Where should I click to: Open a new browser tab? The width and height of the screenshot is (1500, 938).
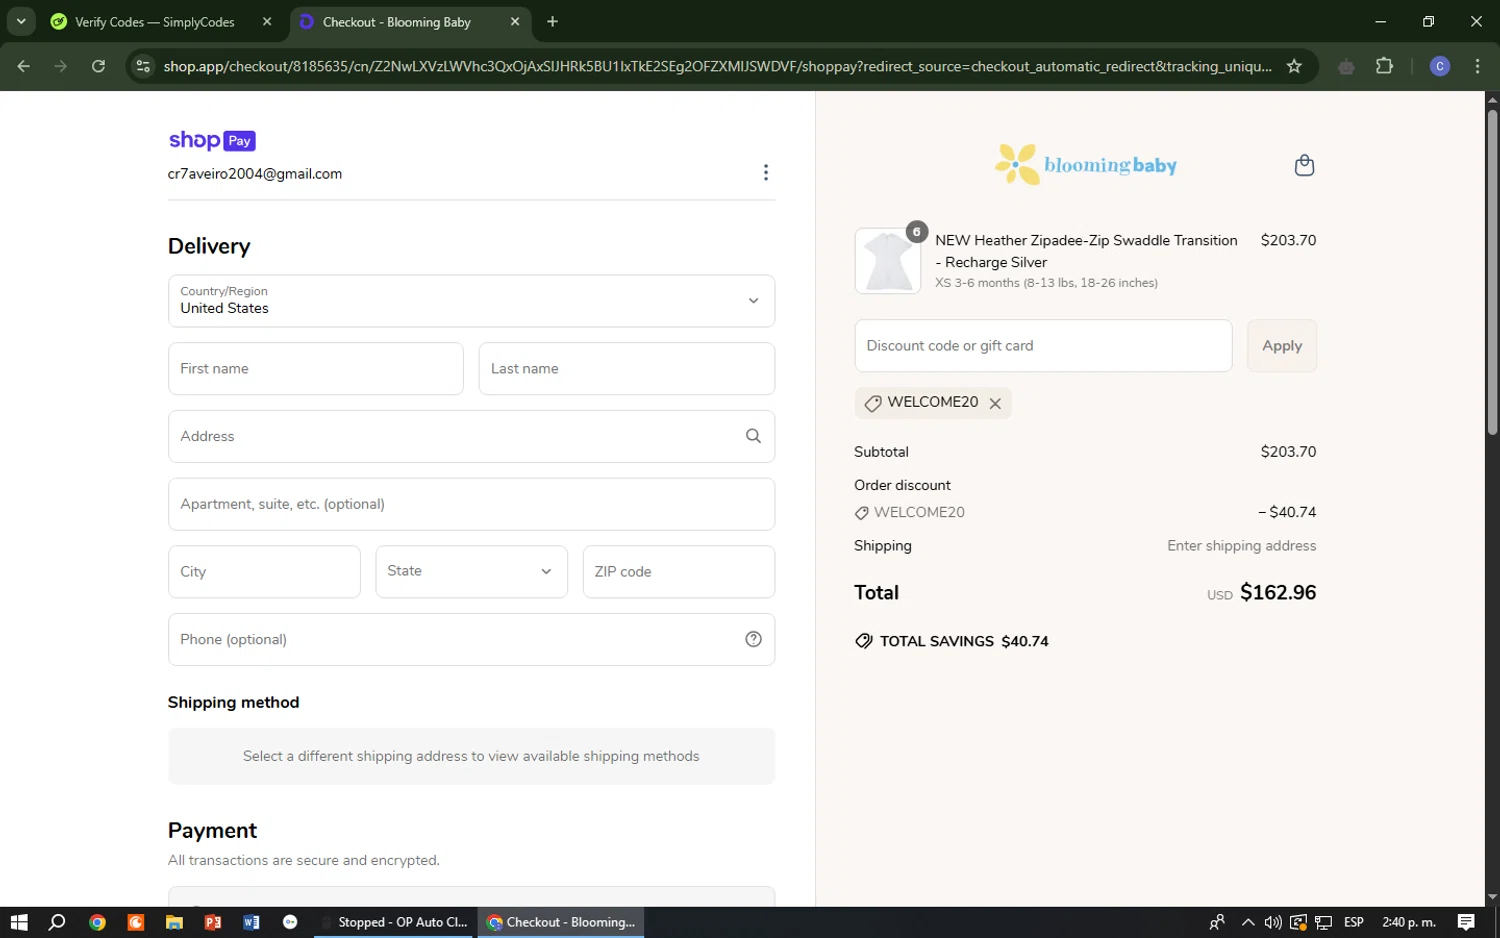point(552,21)
